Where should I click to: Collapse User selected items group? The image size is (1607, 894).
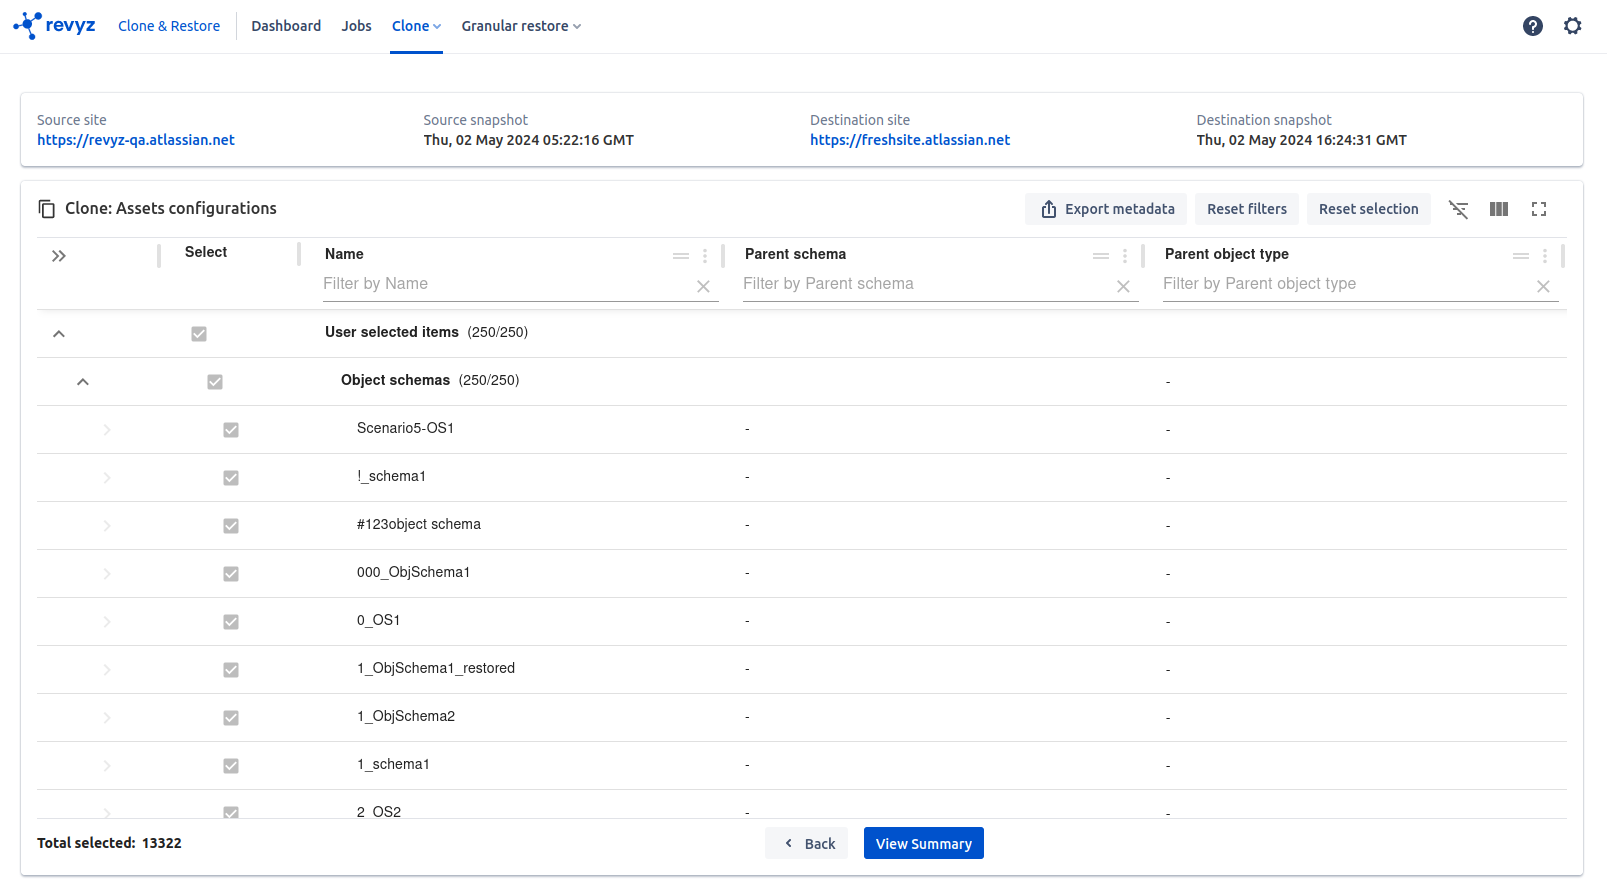pyautogui.click(x=59, y=334)
